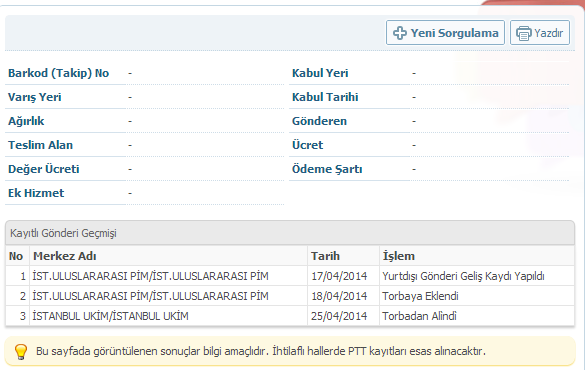This screenshot has width=585, height=370.
Task: Click the No column header
Action: click(18, 256)
